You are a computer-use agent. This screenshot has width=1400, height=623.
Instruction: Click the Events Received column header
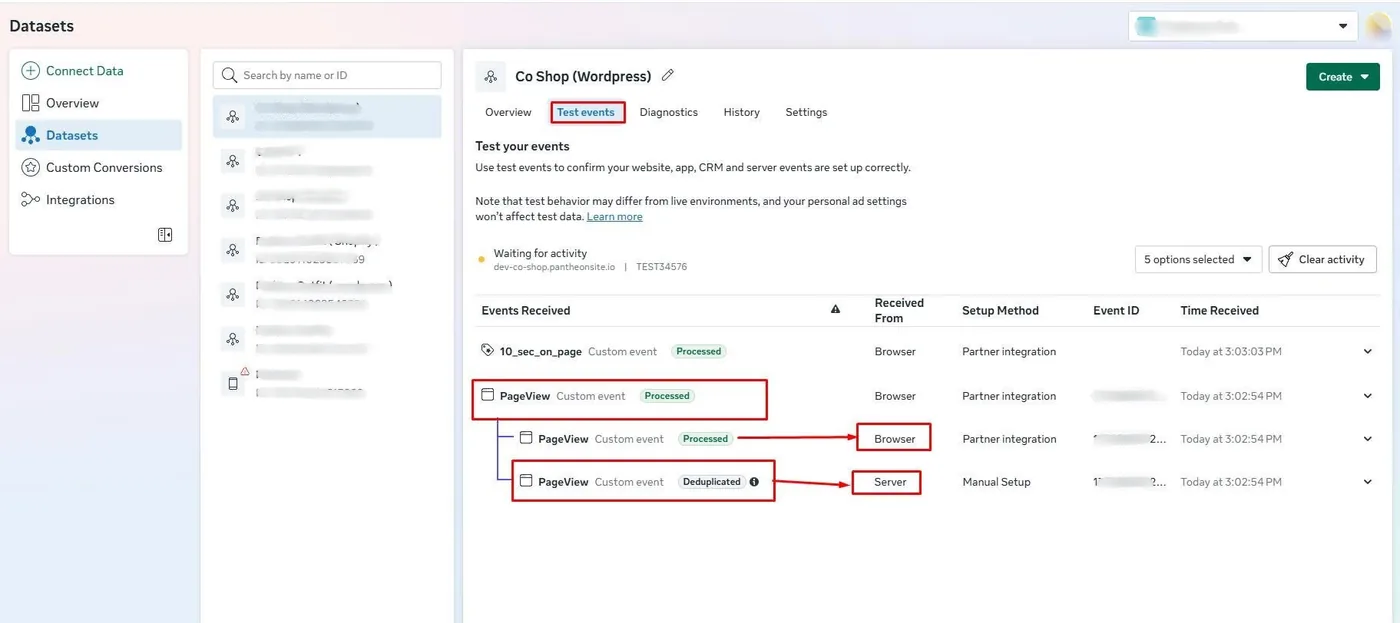click(526, 310)
